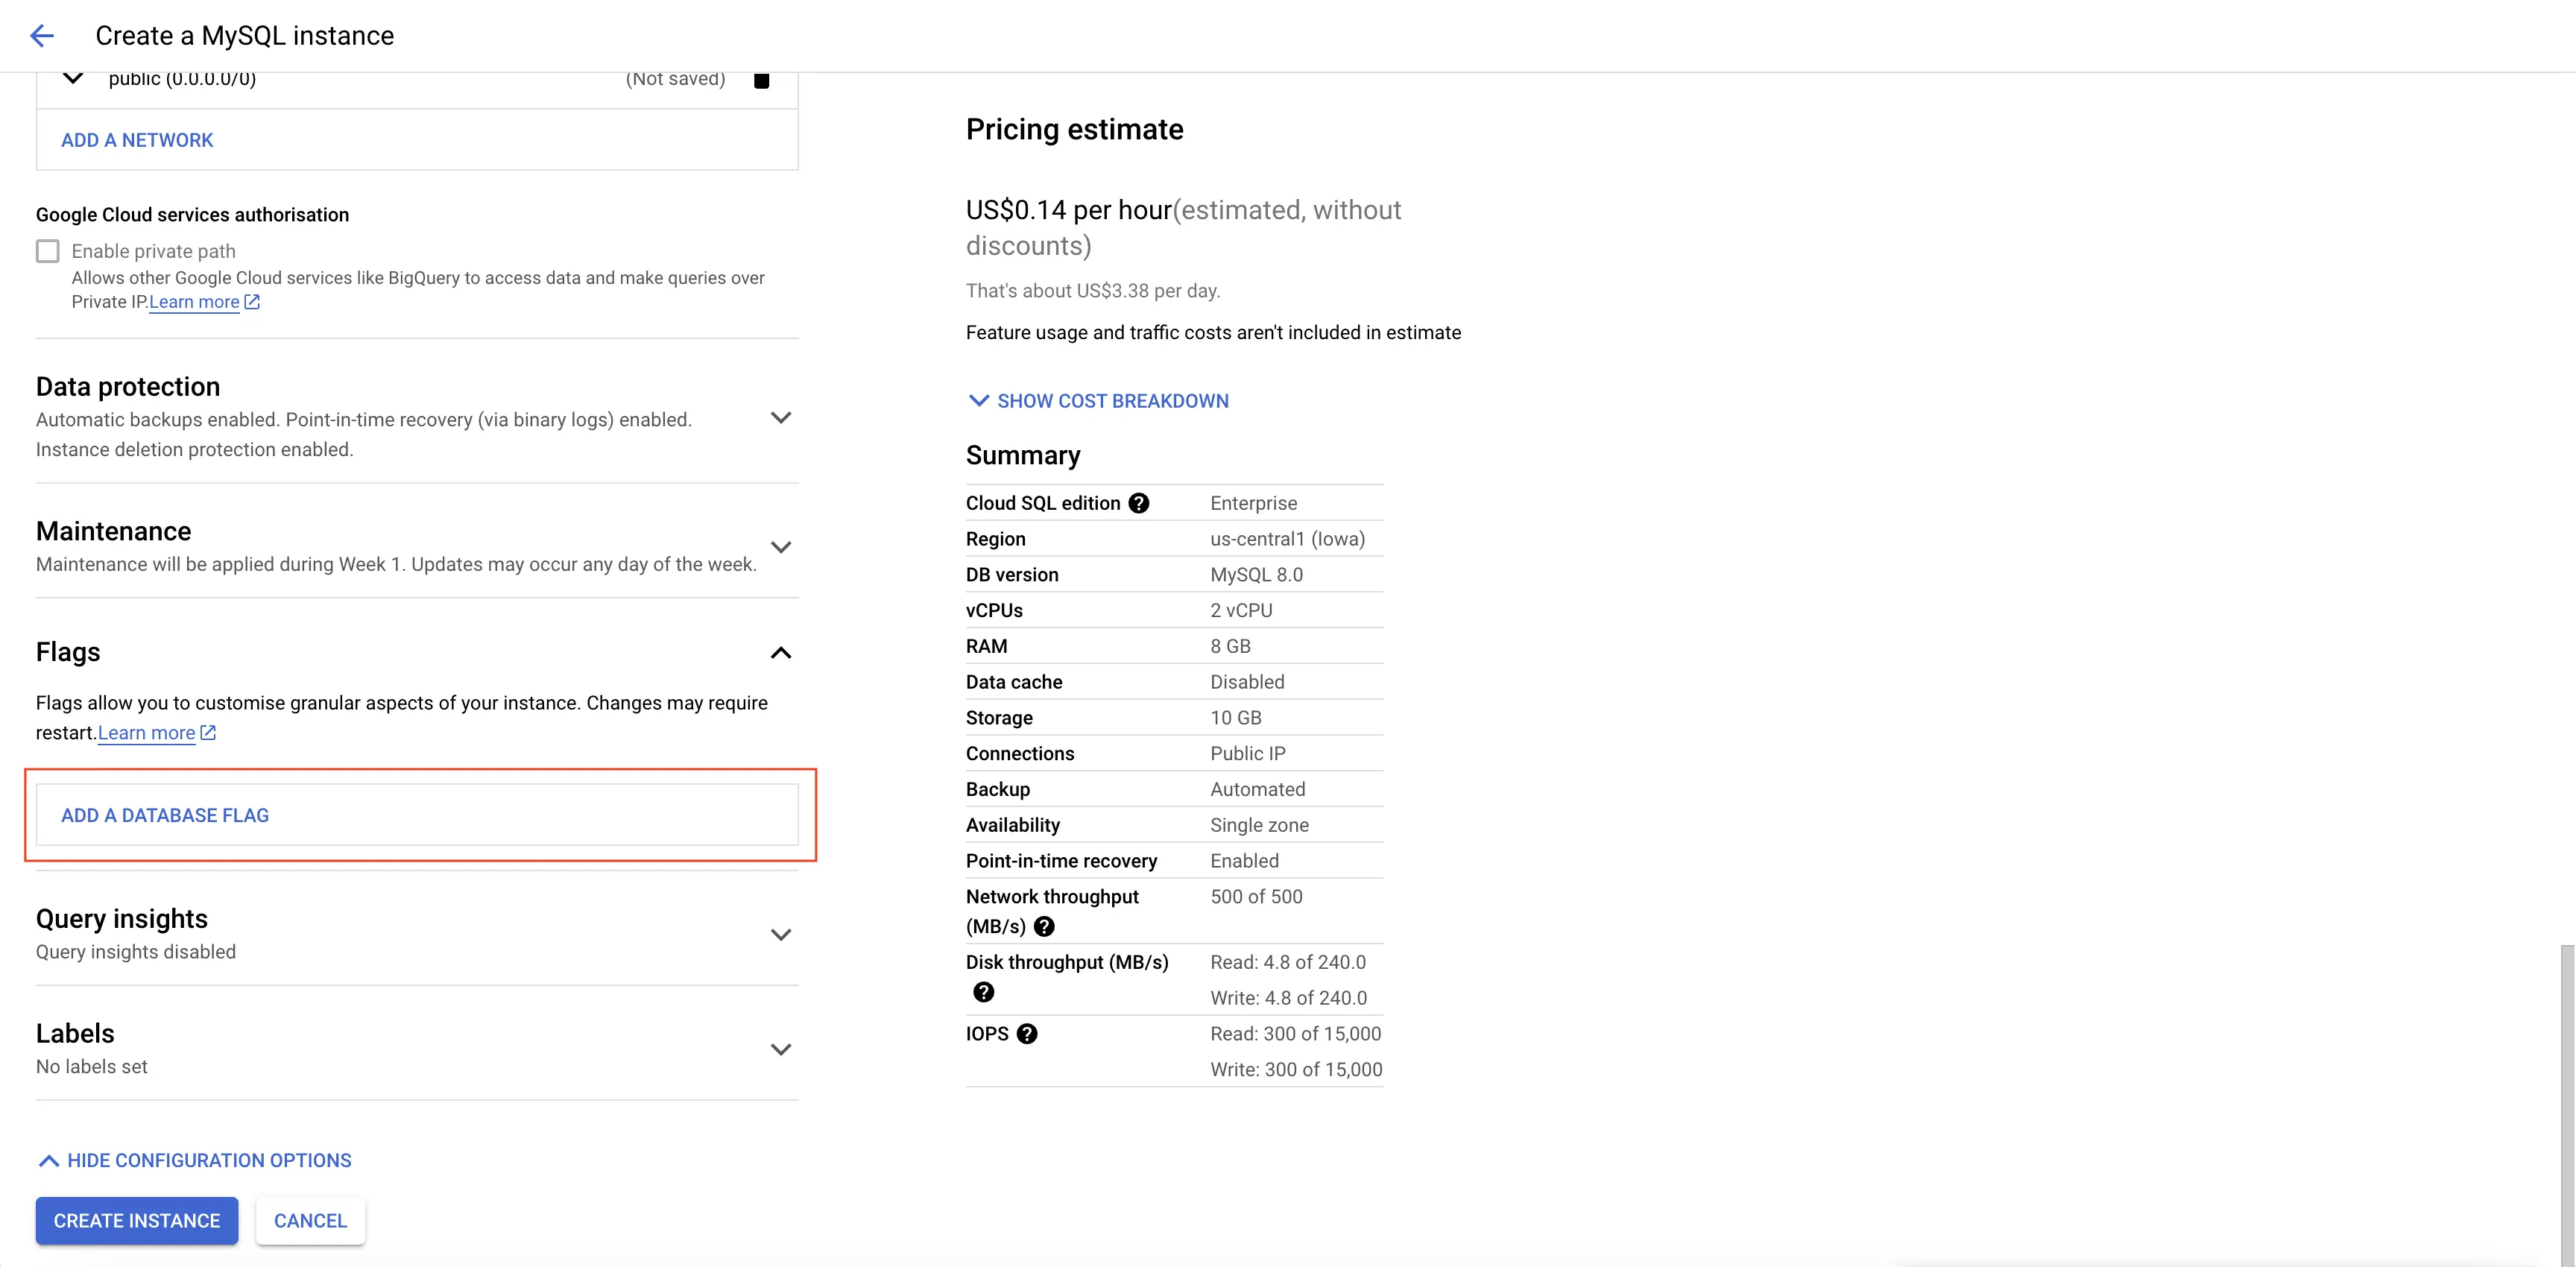
Task: Hide configuration options
Action: (194, 1161)
